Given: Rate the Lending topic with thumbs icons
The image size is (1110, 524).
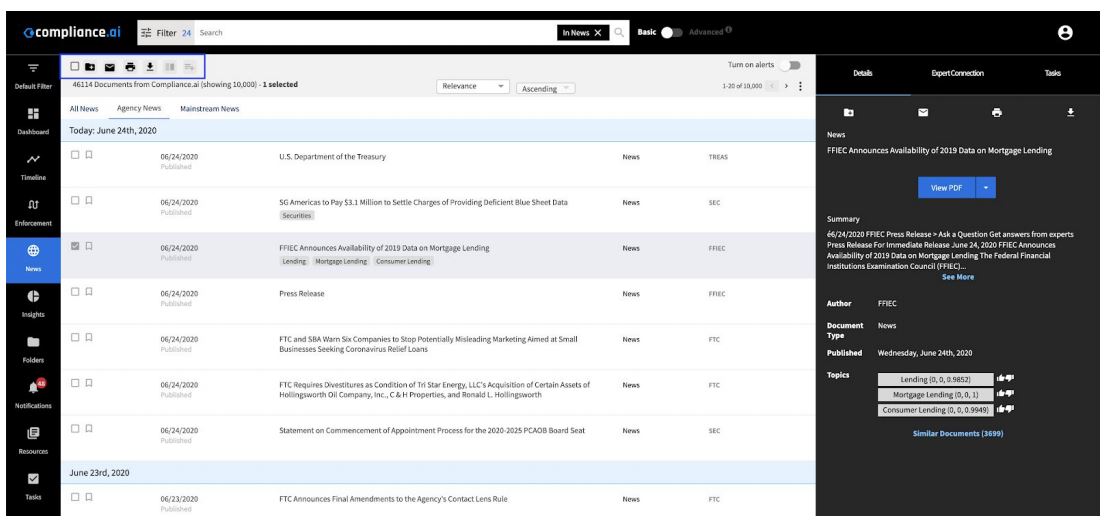Looking at the screenshot, I should pos(1005,379).
